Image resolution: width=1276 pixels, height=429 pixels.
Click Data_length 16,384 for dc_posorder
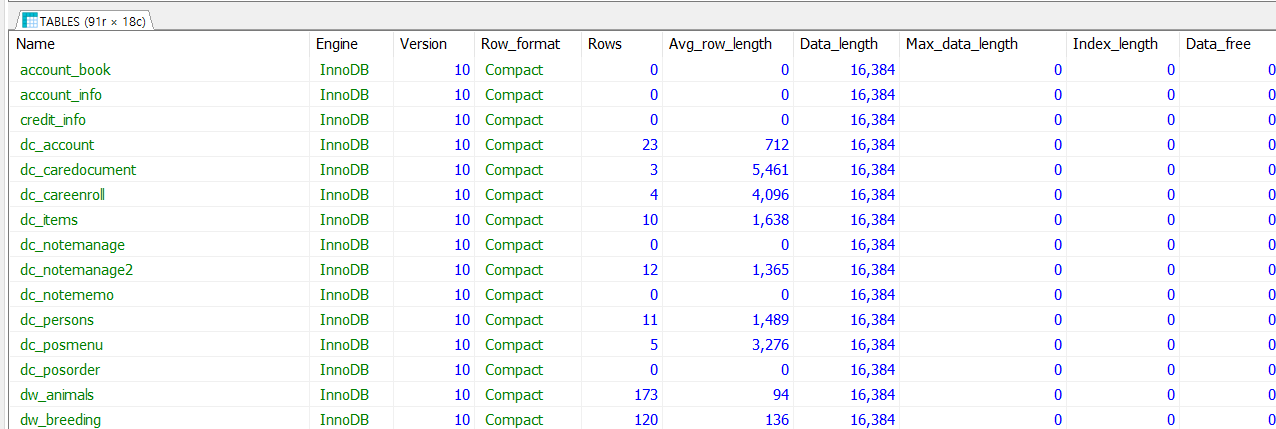tap(873, 370)
